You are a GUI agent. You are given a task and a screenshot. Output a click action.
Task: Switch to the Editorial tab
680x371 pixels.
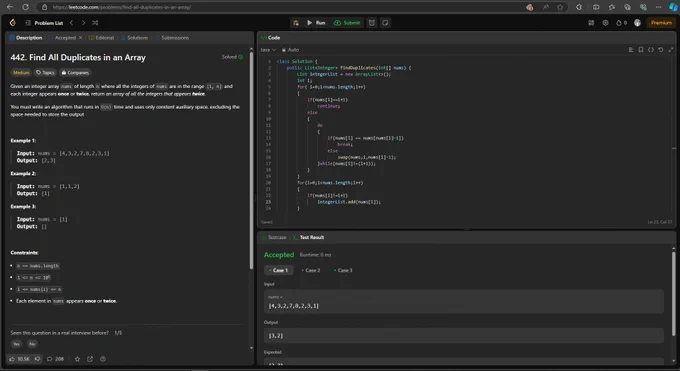[x=101, y=38]
